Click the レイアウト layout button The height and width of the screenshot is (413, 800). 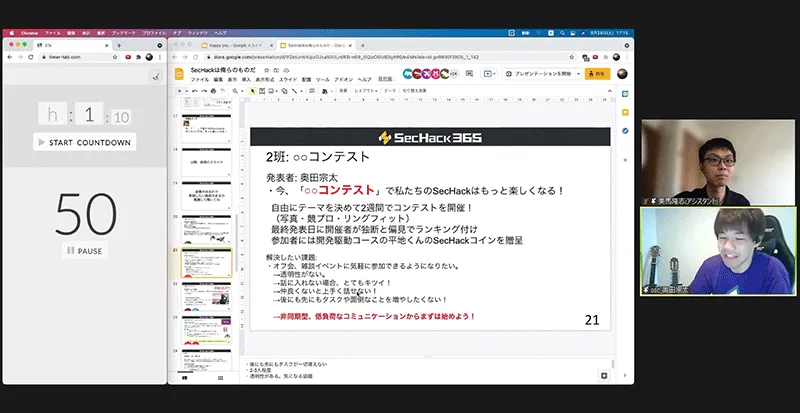(366, 91)
